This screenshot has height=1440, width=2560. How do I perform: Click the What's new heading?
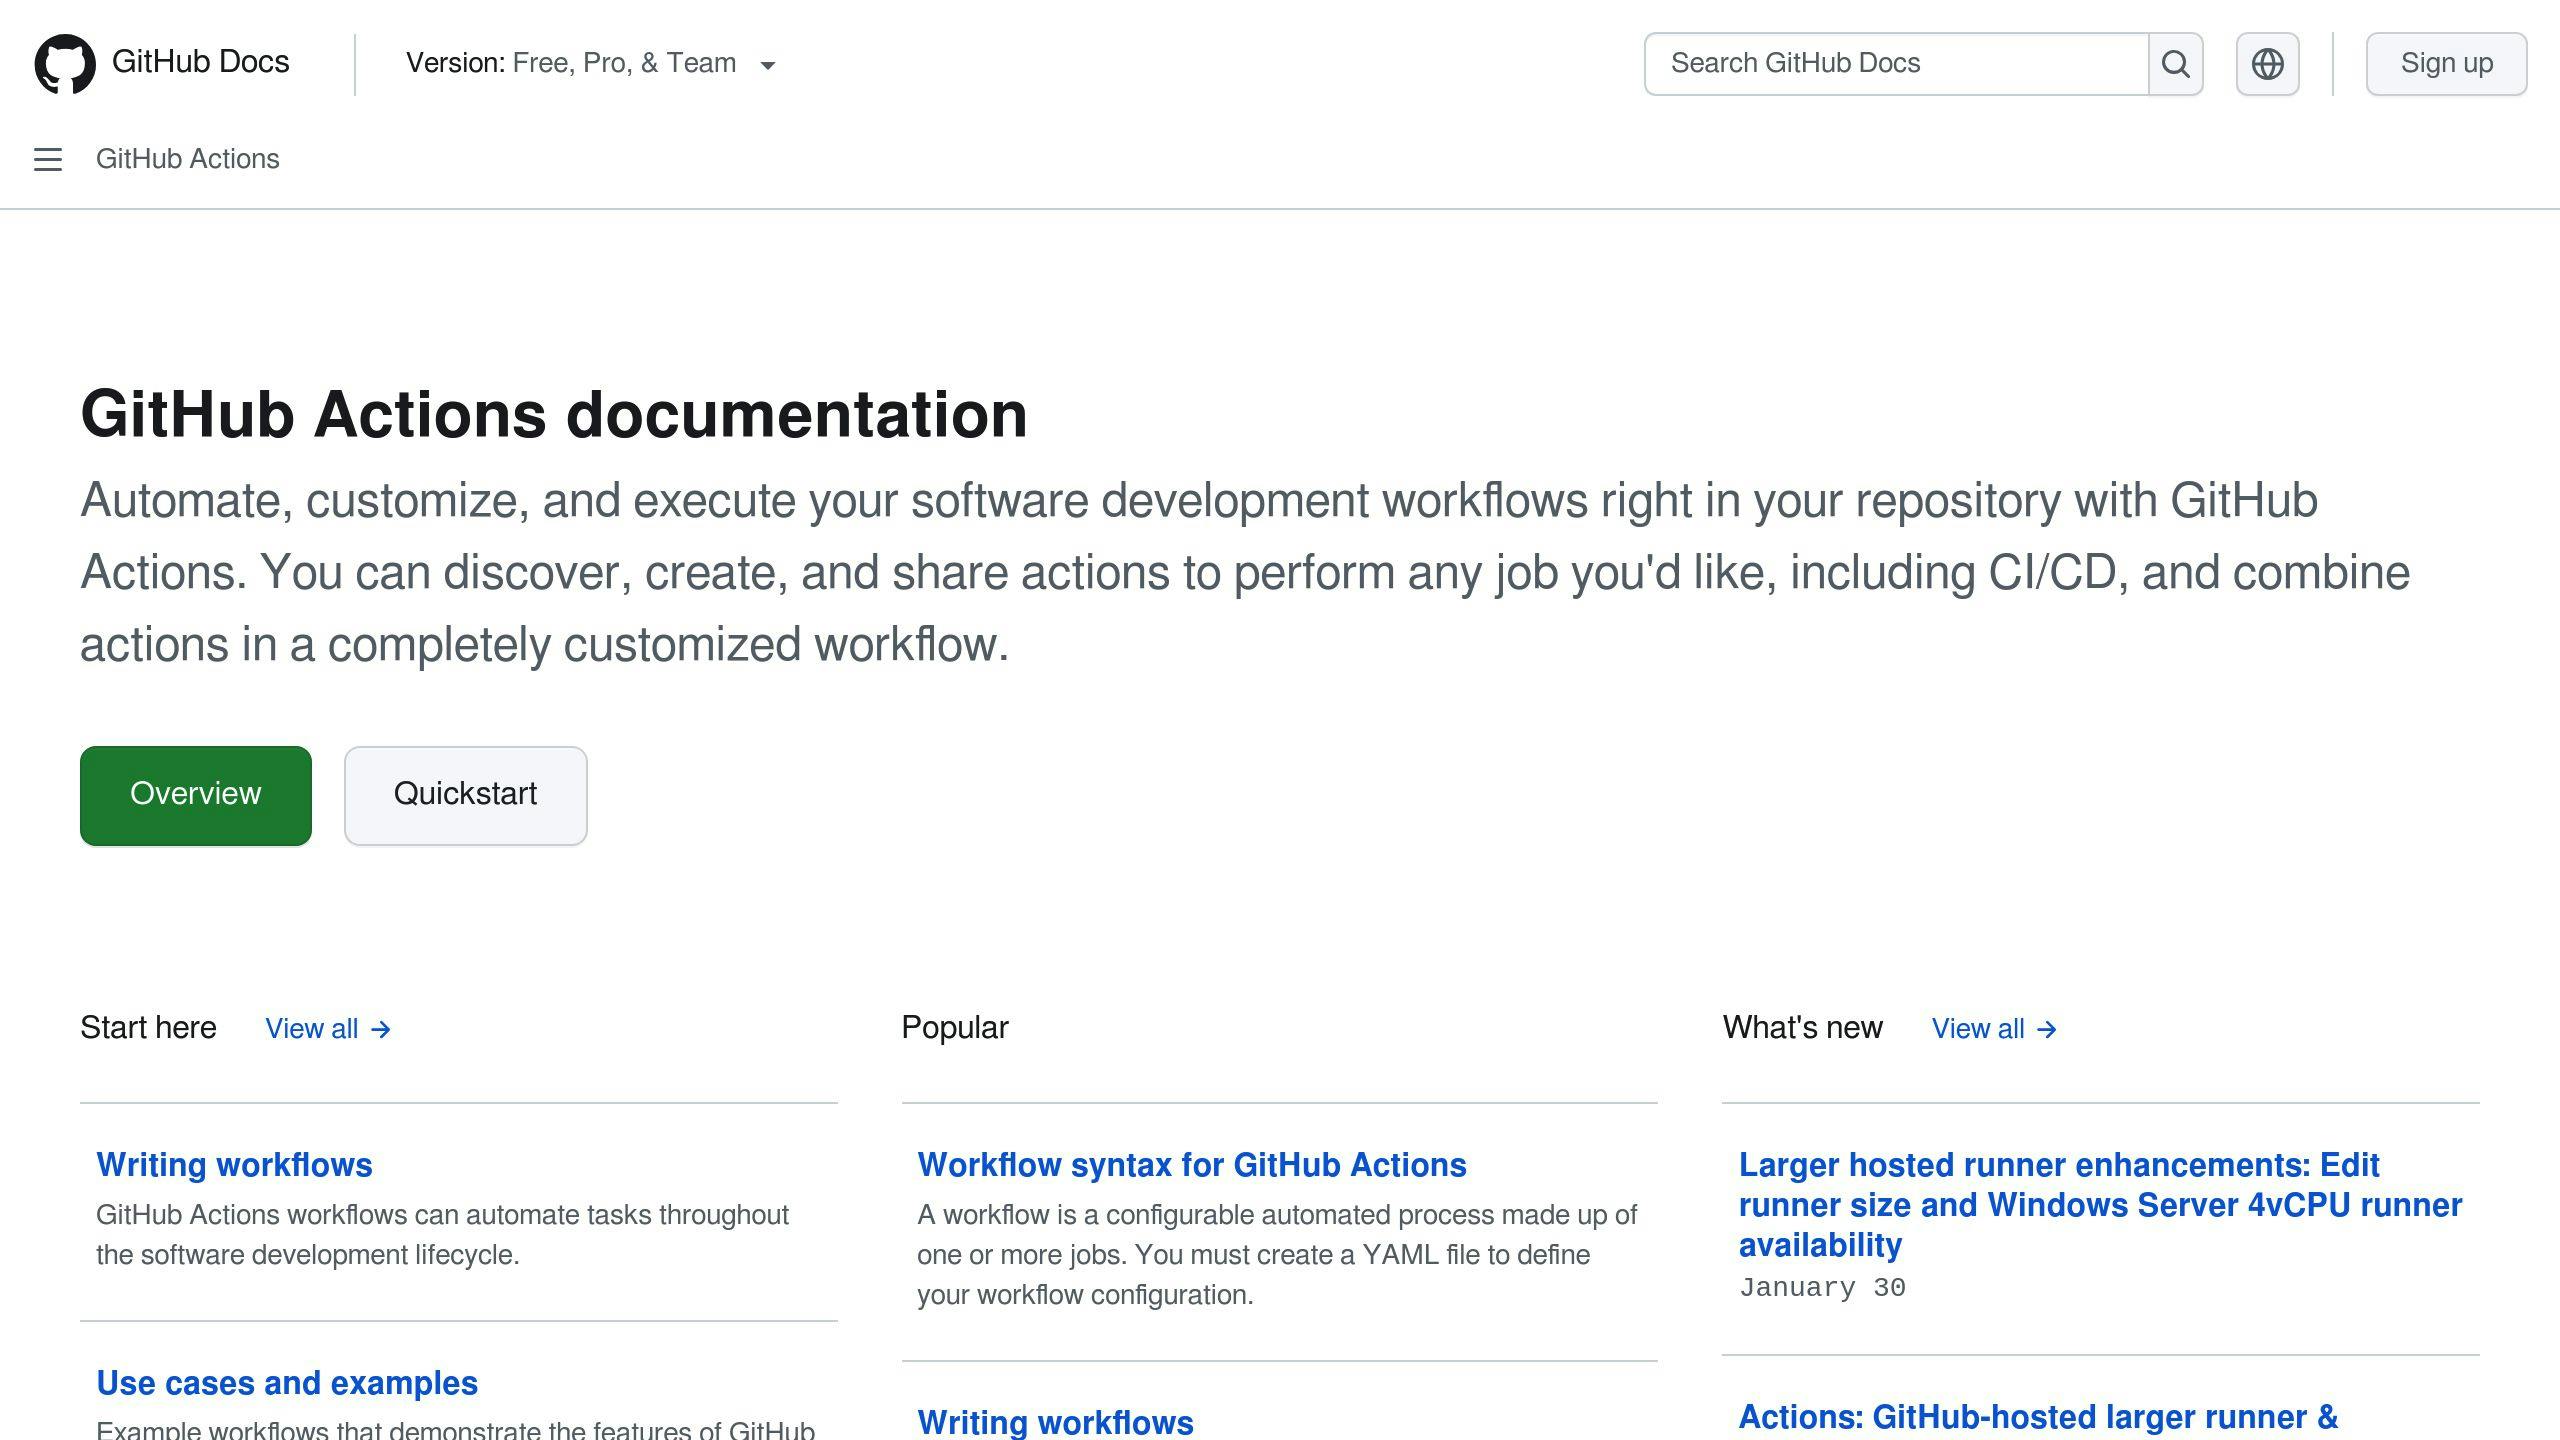(x=1802, y=1028)
